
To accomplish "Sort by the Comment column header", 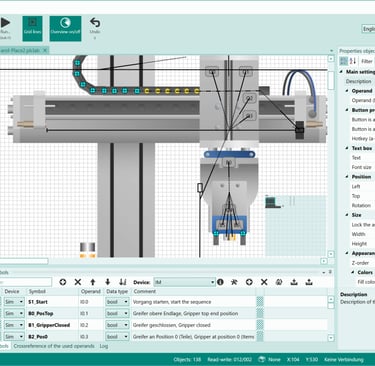I will pos(145,291).
